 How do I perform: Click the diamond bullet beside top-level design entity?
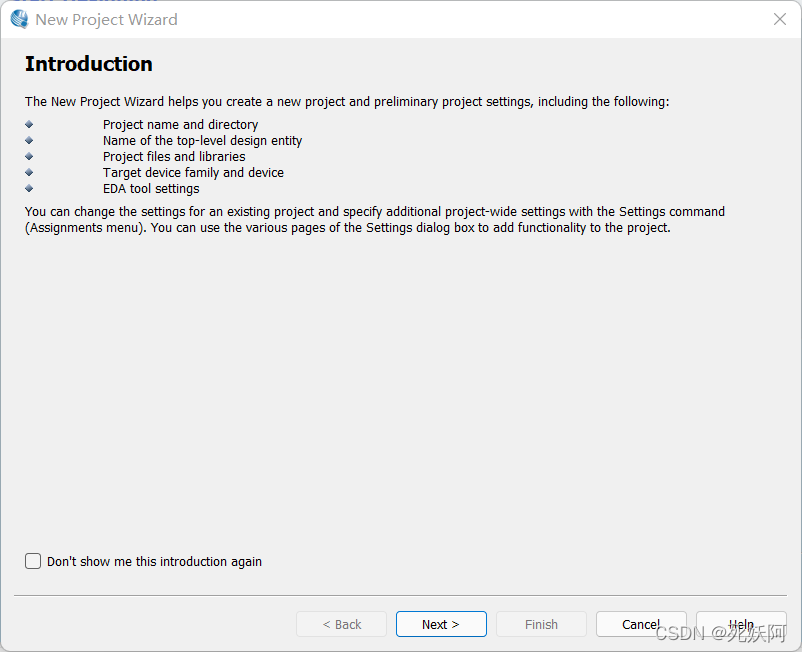tap(29, 140)
